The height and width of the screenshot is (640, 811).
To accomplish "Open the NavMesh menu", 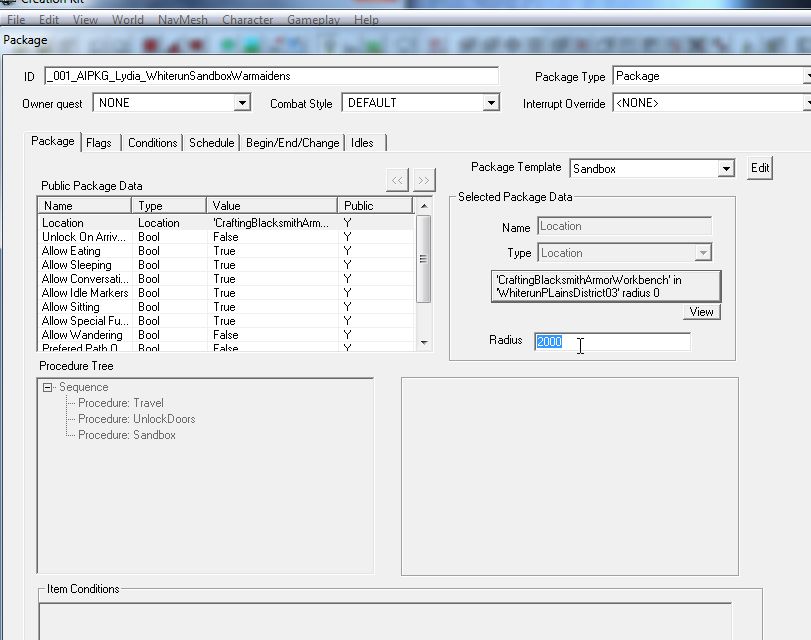I will click(183, 20).
